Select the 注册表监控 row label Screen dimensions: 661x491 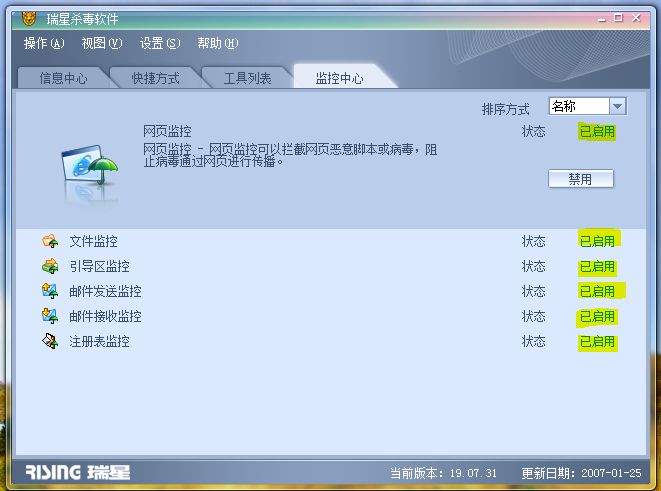tap(99, 341)
